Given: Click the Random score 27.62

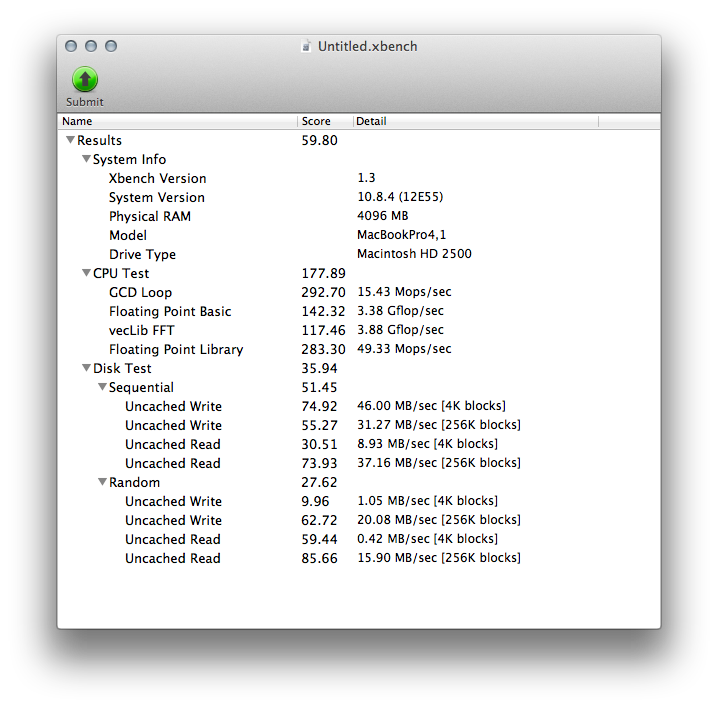Looking at the screenshot, I should click(x=319, y=482).
